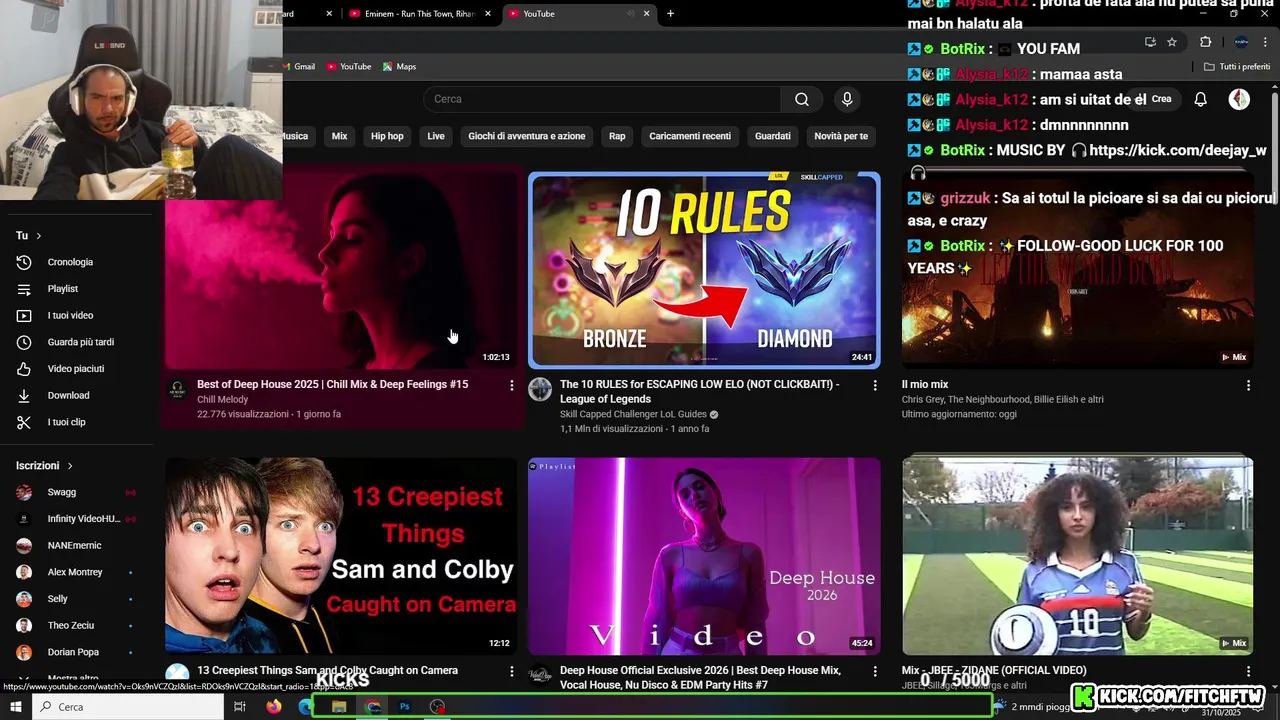1280x720 pixels.
Task: Open Cronologia in the sidebar
Action: pos(70,262)
